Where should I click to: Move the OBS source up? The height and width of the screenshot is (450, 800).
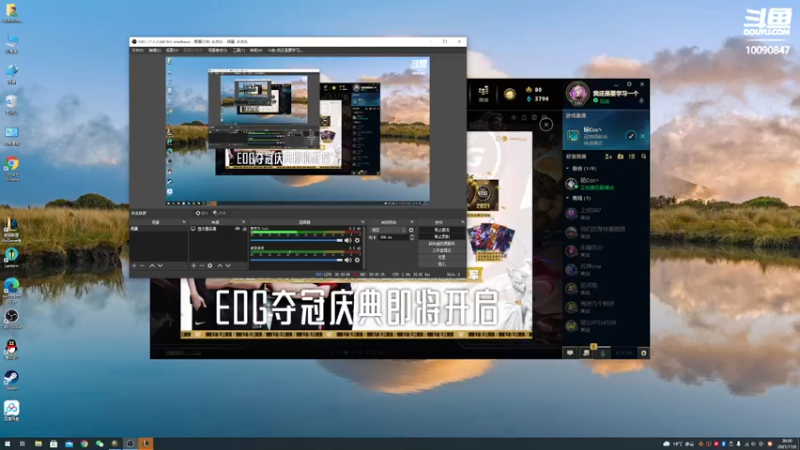pyautogui.click(x=220, y=266)
